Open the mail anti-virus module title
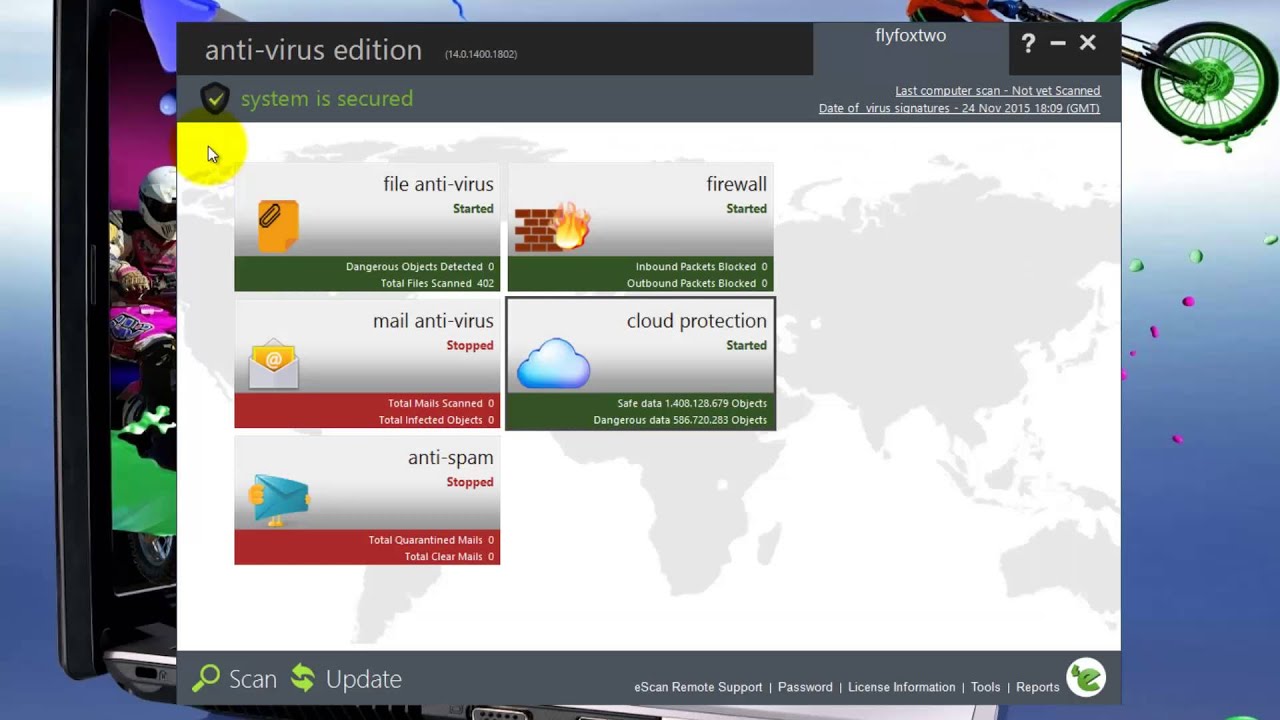Viewport: 1280px width, 720px height. click(x=433, y=321)
